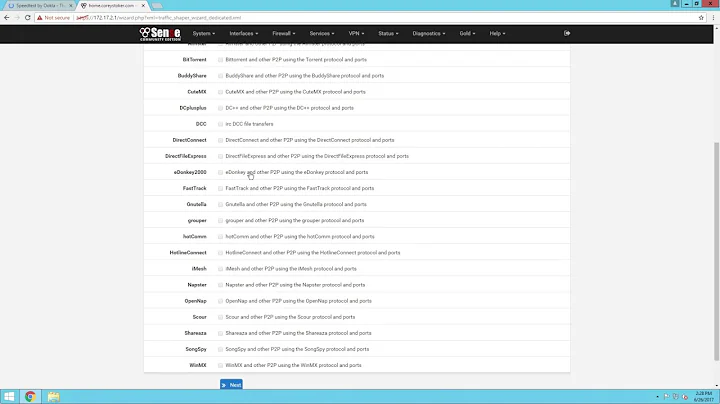Tick the HotlineConnect checkbox

click(x=220, y=252)
